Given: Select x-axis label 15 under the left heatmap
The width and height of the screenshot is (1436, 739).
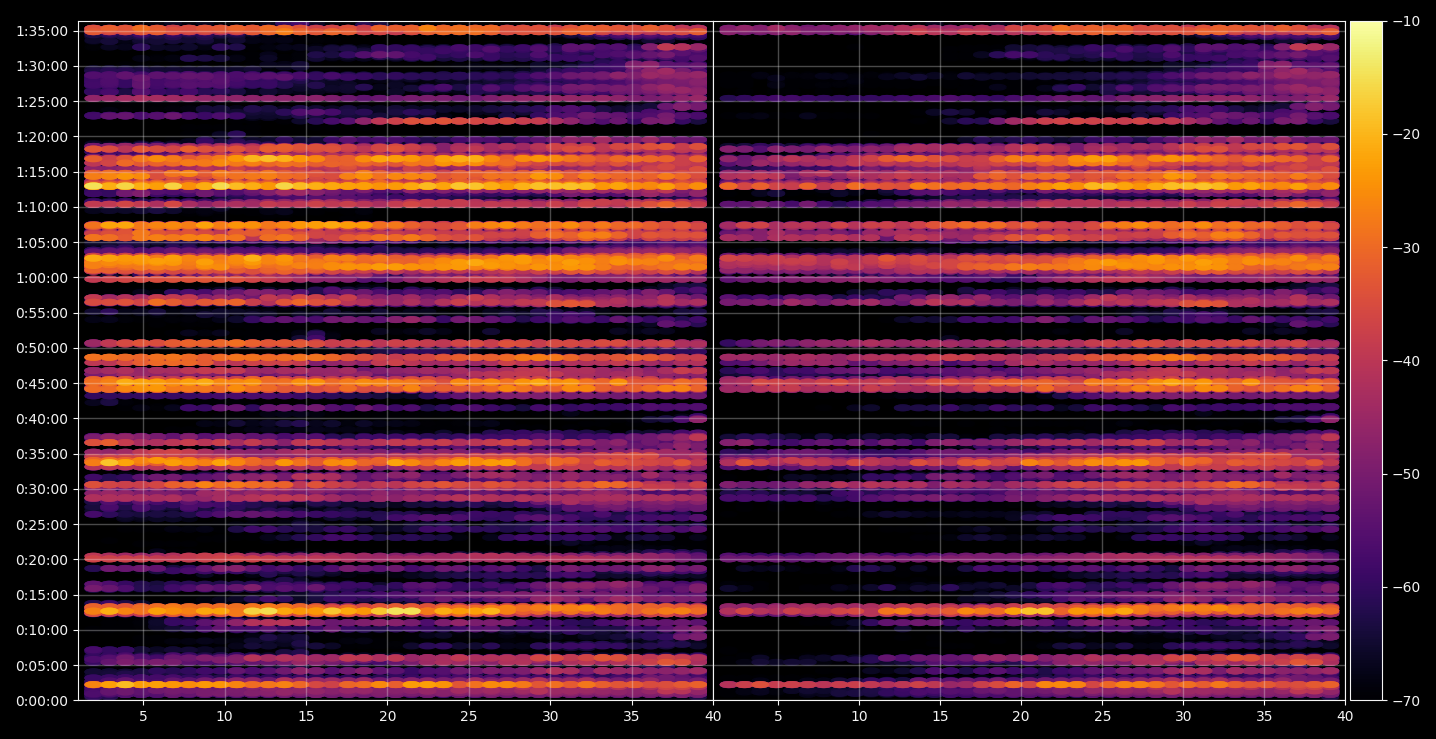Looking at the screenshot, I should pos(306,717).
